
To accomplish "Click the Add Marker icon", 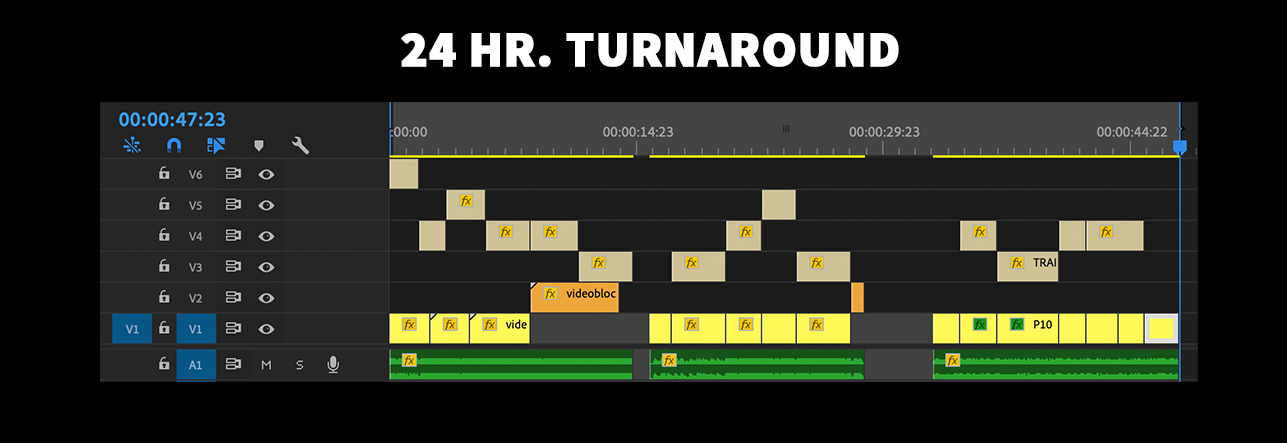I will point(259,145).
